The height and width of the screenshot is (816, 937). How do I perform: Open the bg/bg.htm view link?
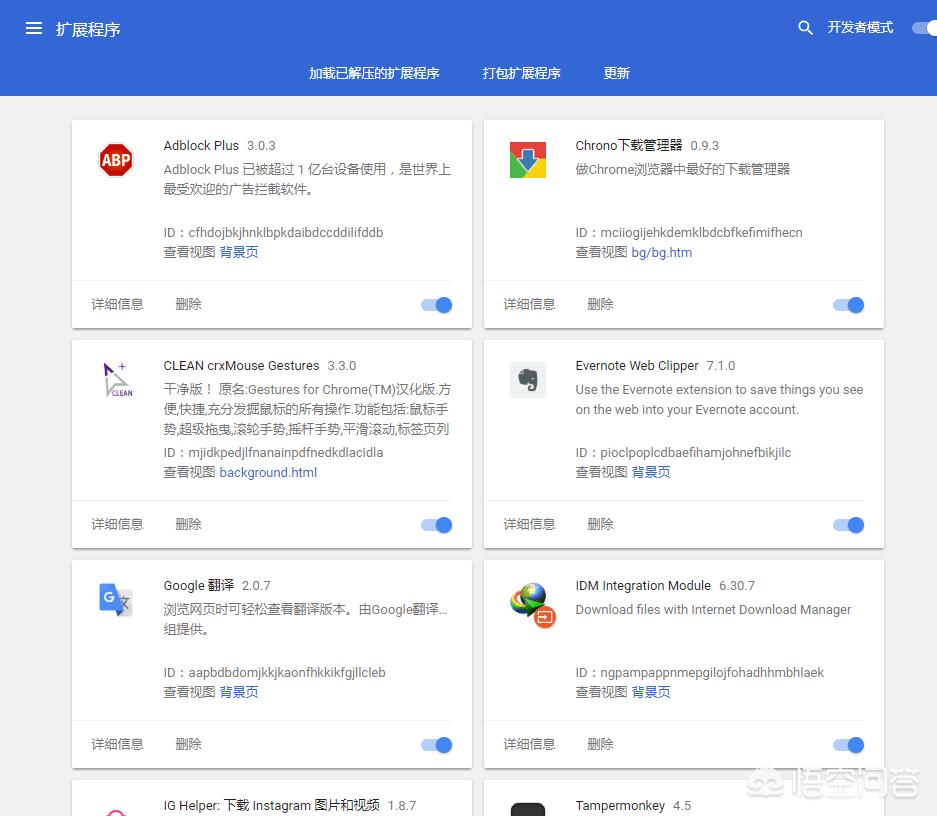[x=661, y=252]
